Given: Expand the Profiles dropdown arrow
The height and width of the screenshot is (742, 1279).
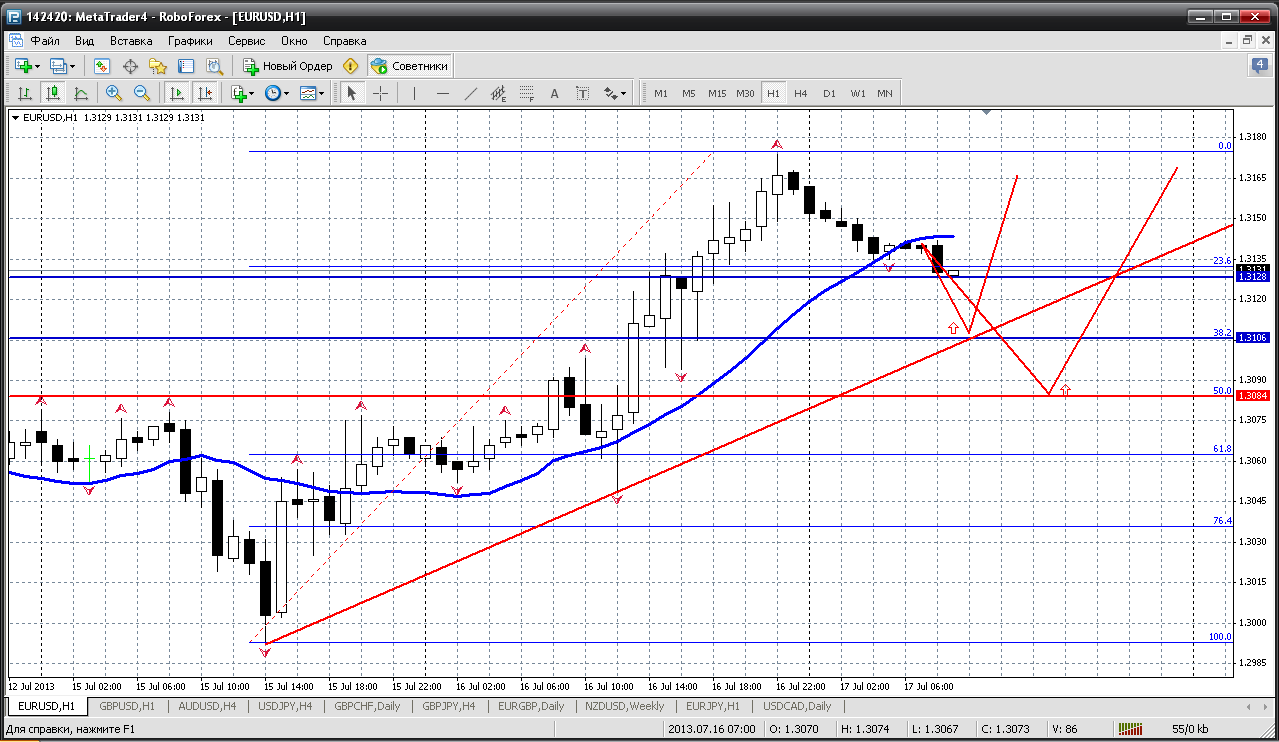Looking at the screenshot, I should (73, 66).
